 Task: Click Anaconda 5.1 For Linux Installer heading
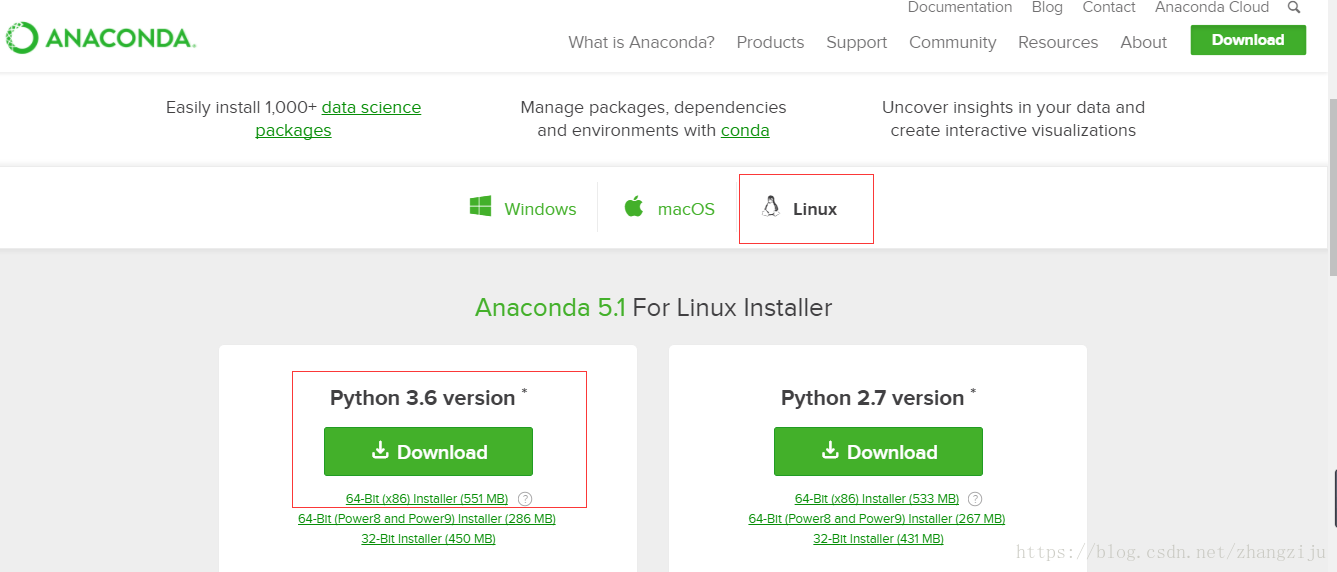(653, 307)
